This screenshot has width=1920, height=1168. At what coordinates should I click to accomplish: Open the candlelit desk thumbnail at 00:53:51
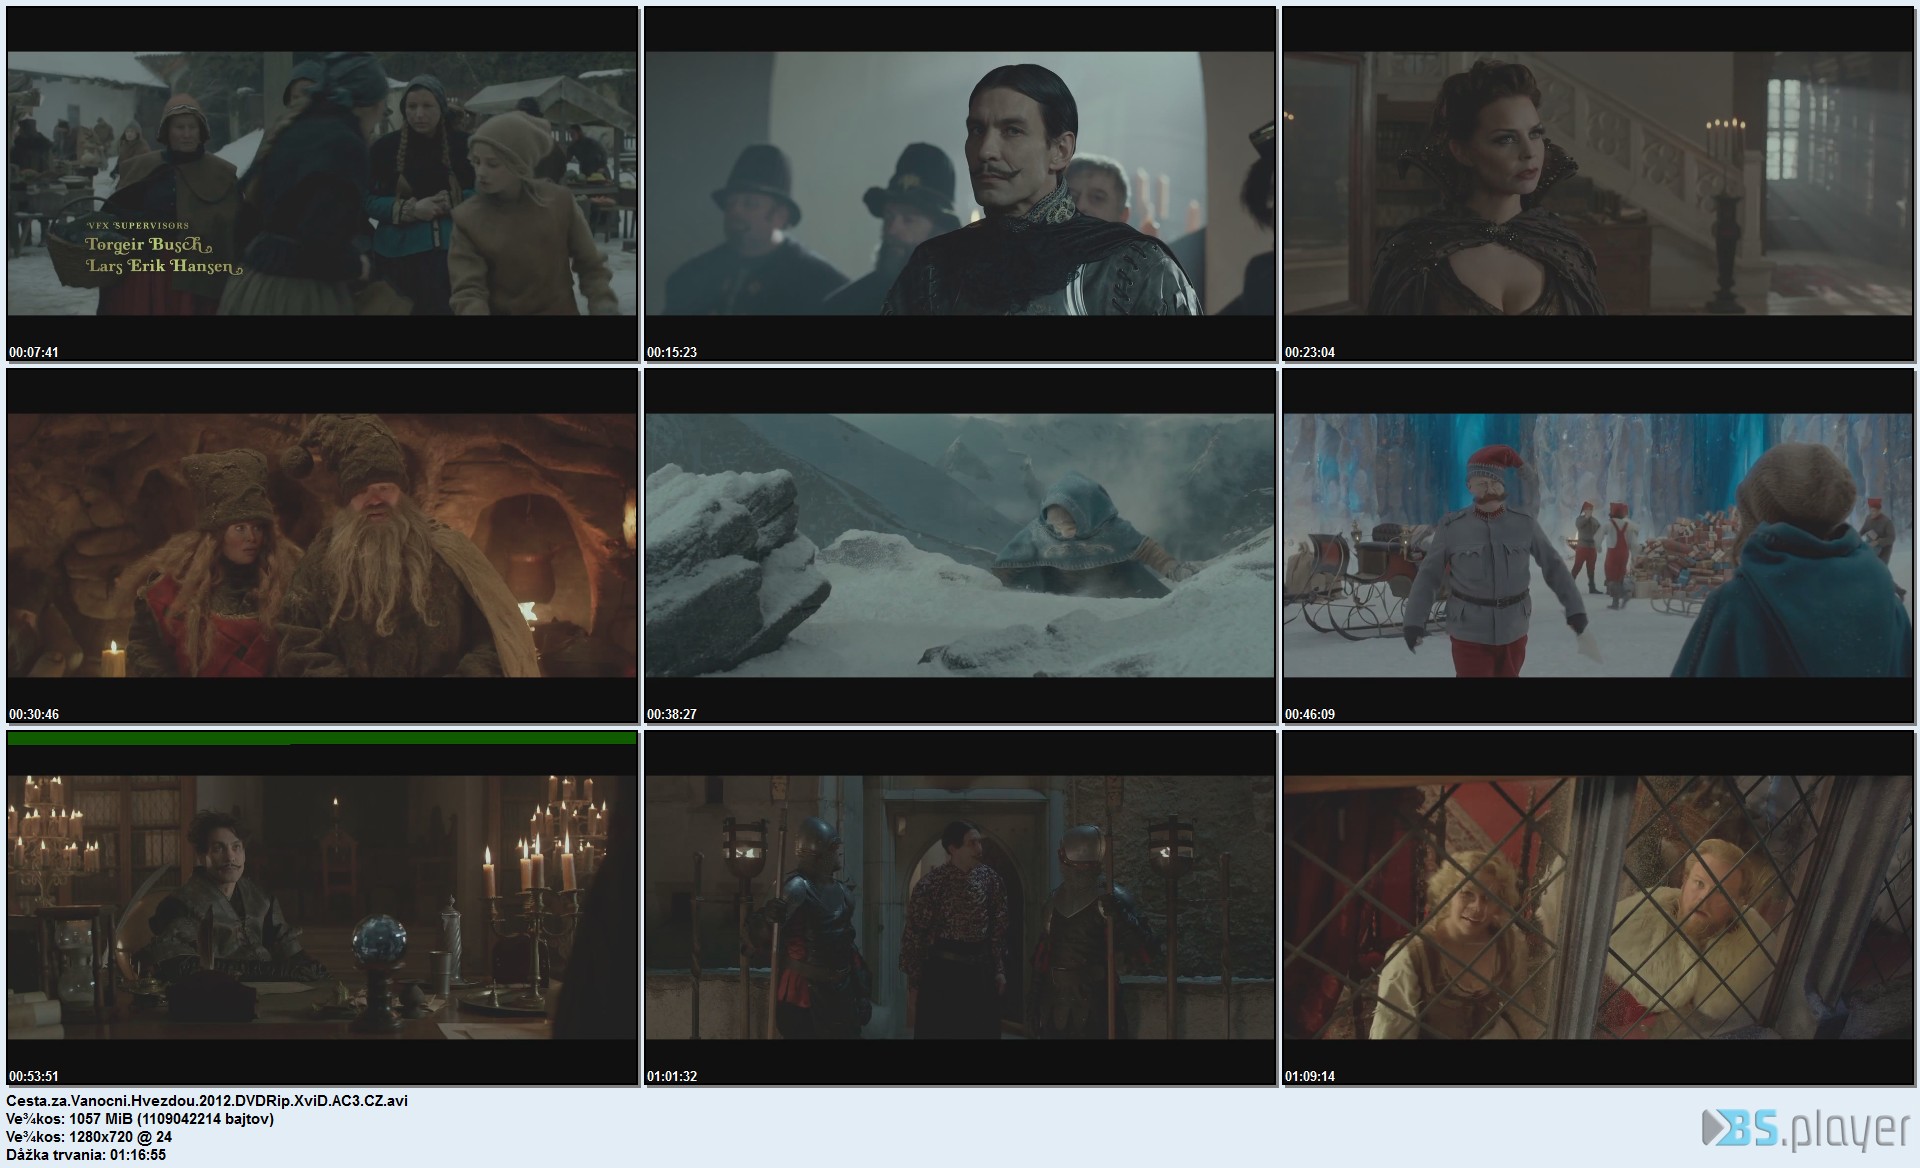coord(322,907)
